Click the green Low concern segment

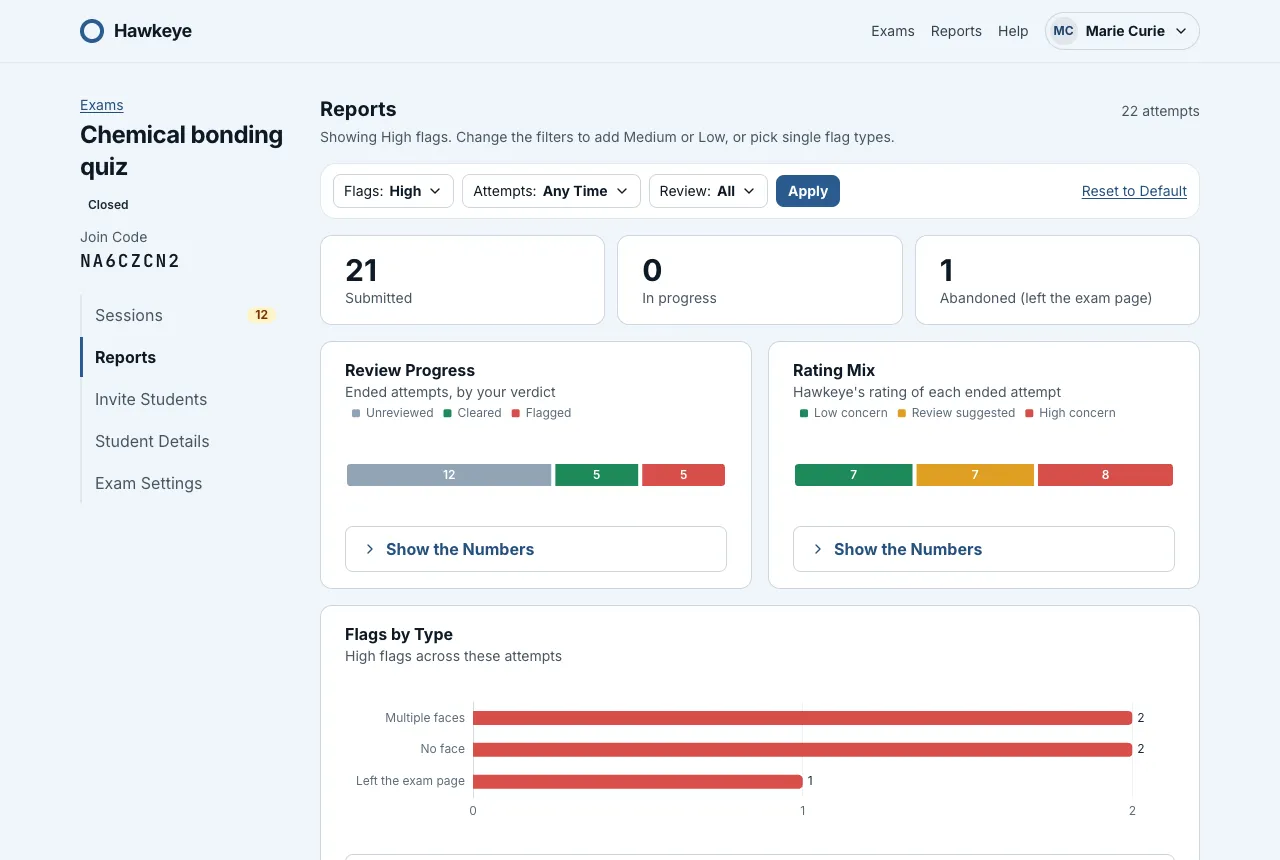click(x=853, y=475)
